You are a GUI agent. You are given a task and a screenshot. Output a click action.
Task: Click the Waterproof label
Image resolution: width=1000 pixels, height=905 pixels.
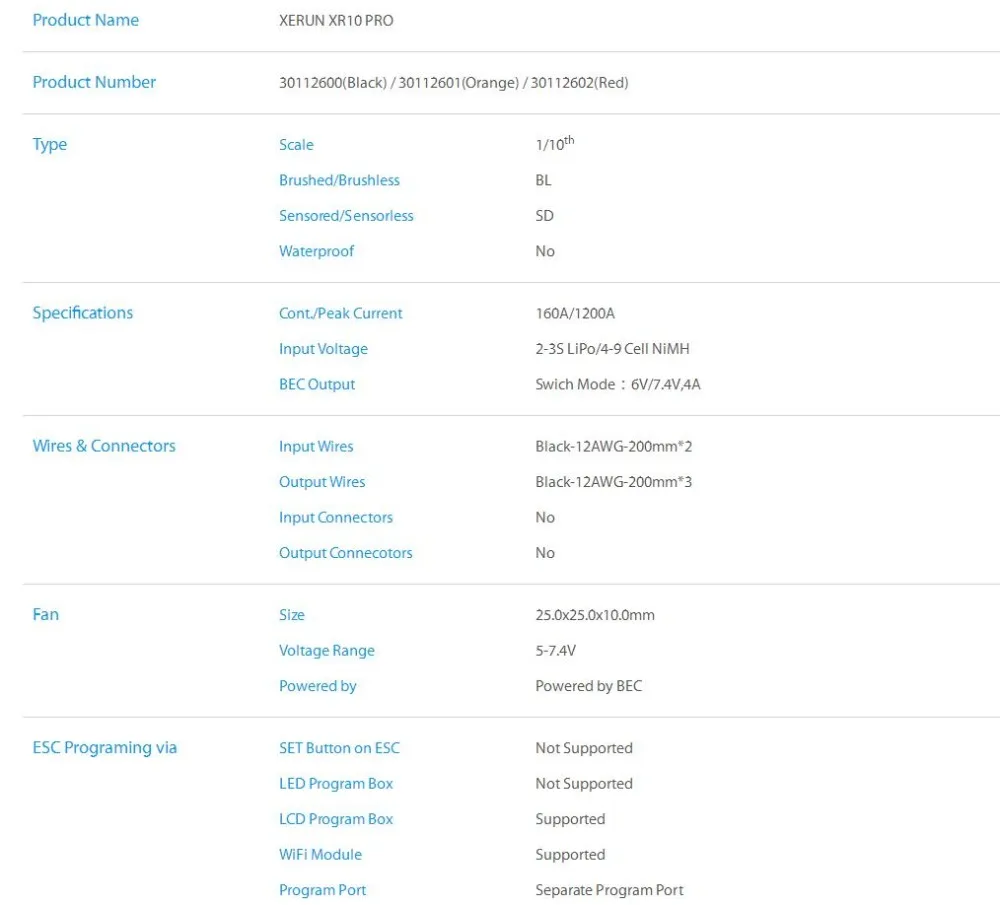[316, 251]
